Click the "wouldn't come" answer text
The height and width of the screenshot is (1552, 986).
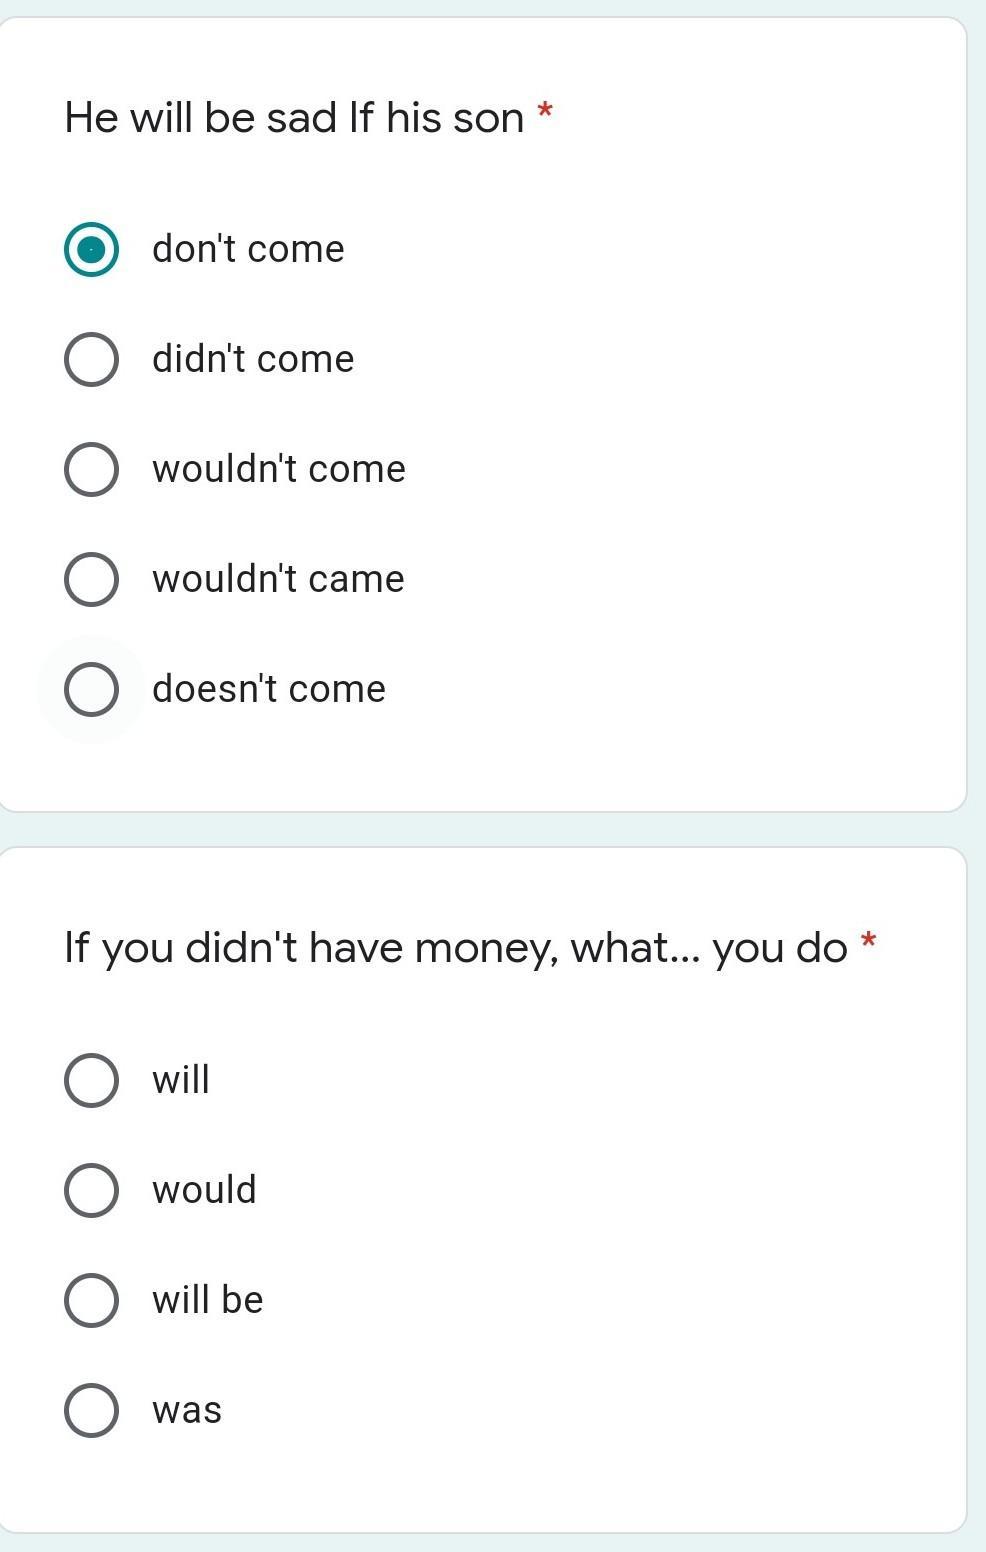pyautogui.click(x=279, y=469)
